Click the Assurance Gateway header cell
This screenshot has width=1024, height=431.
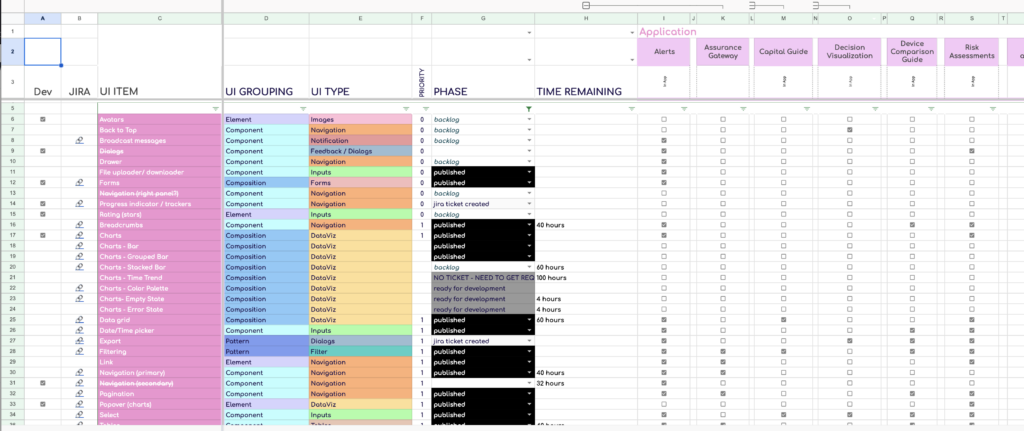723,52
